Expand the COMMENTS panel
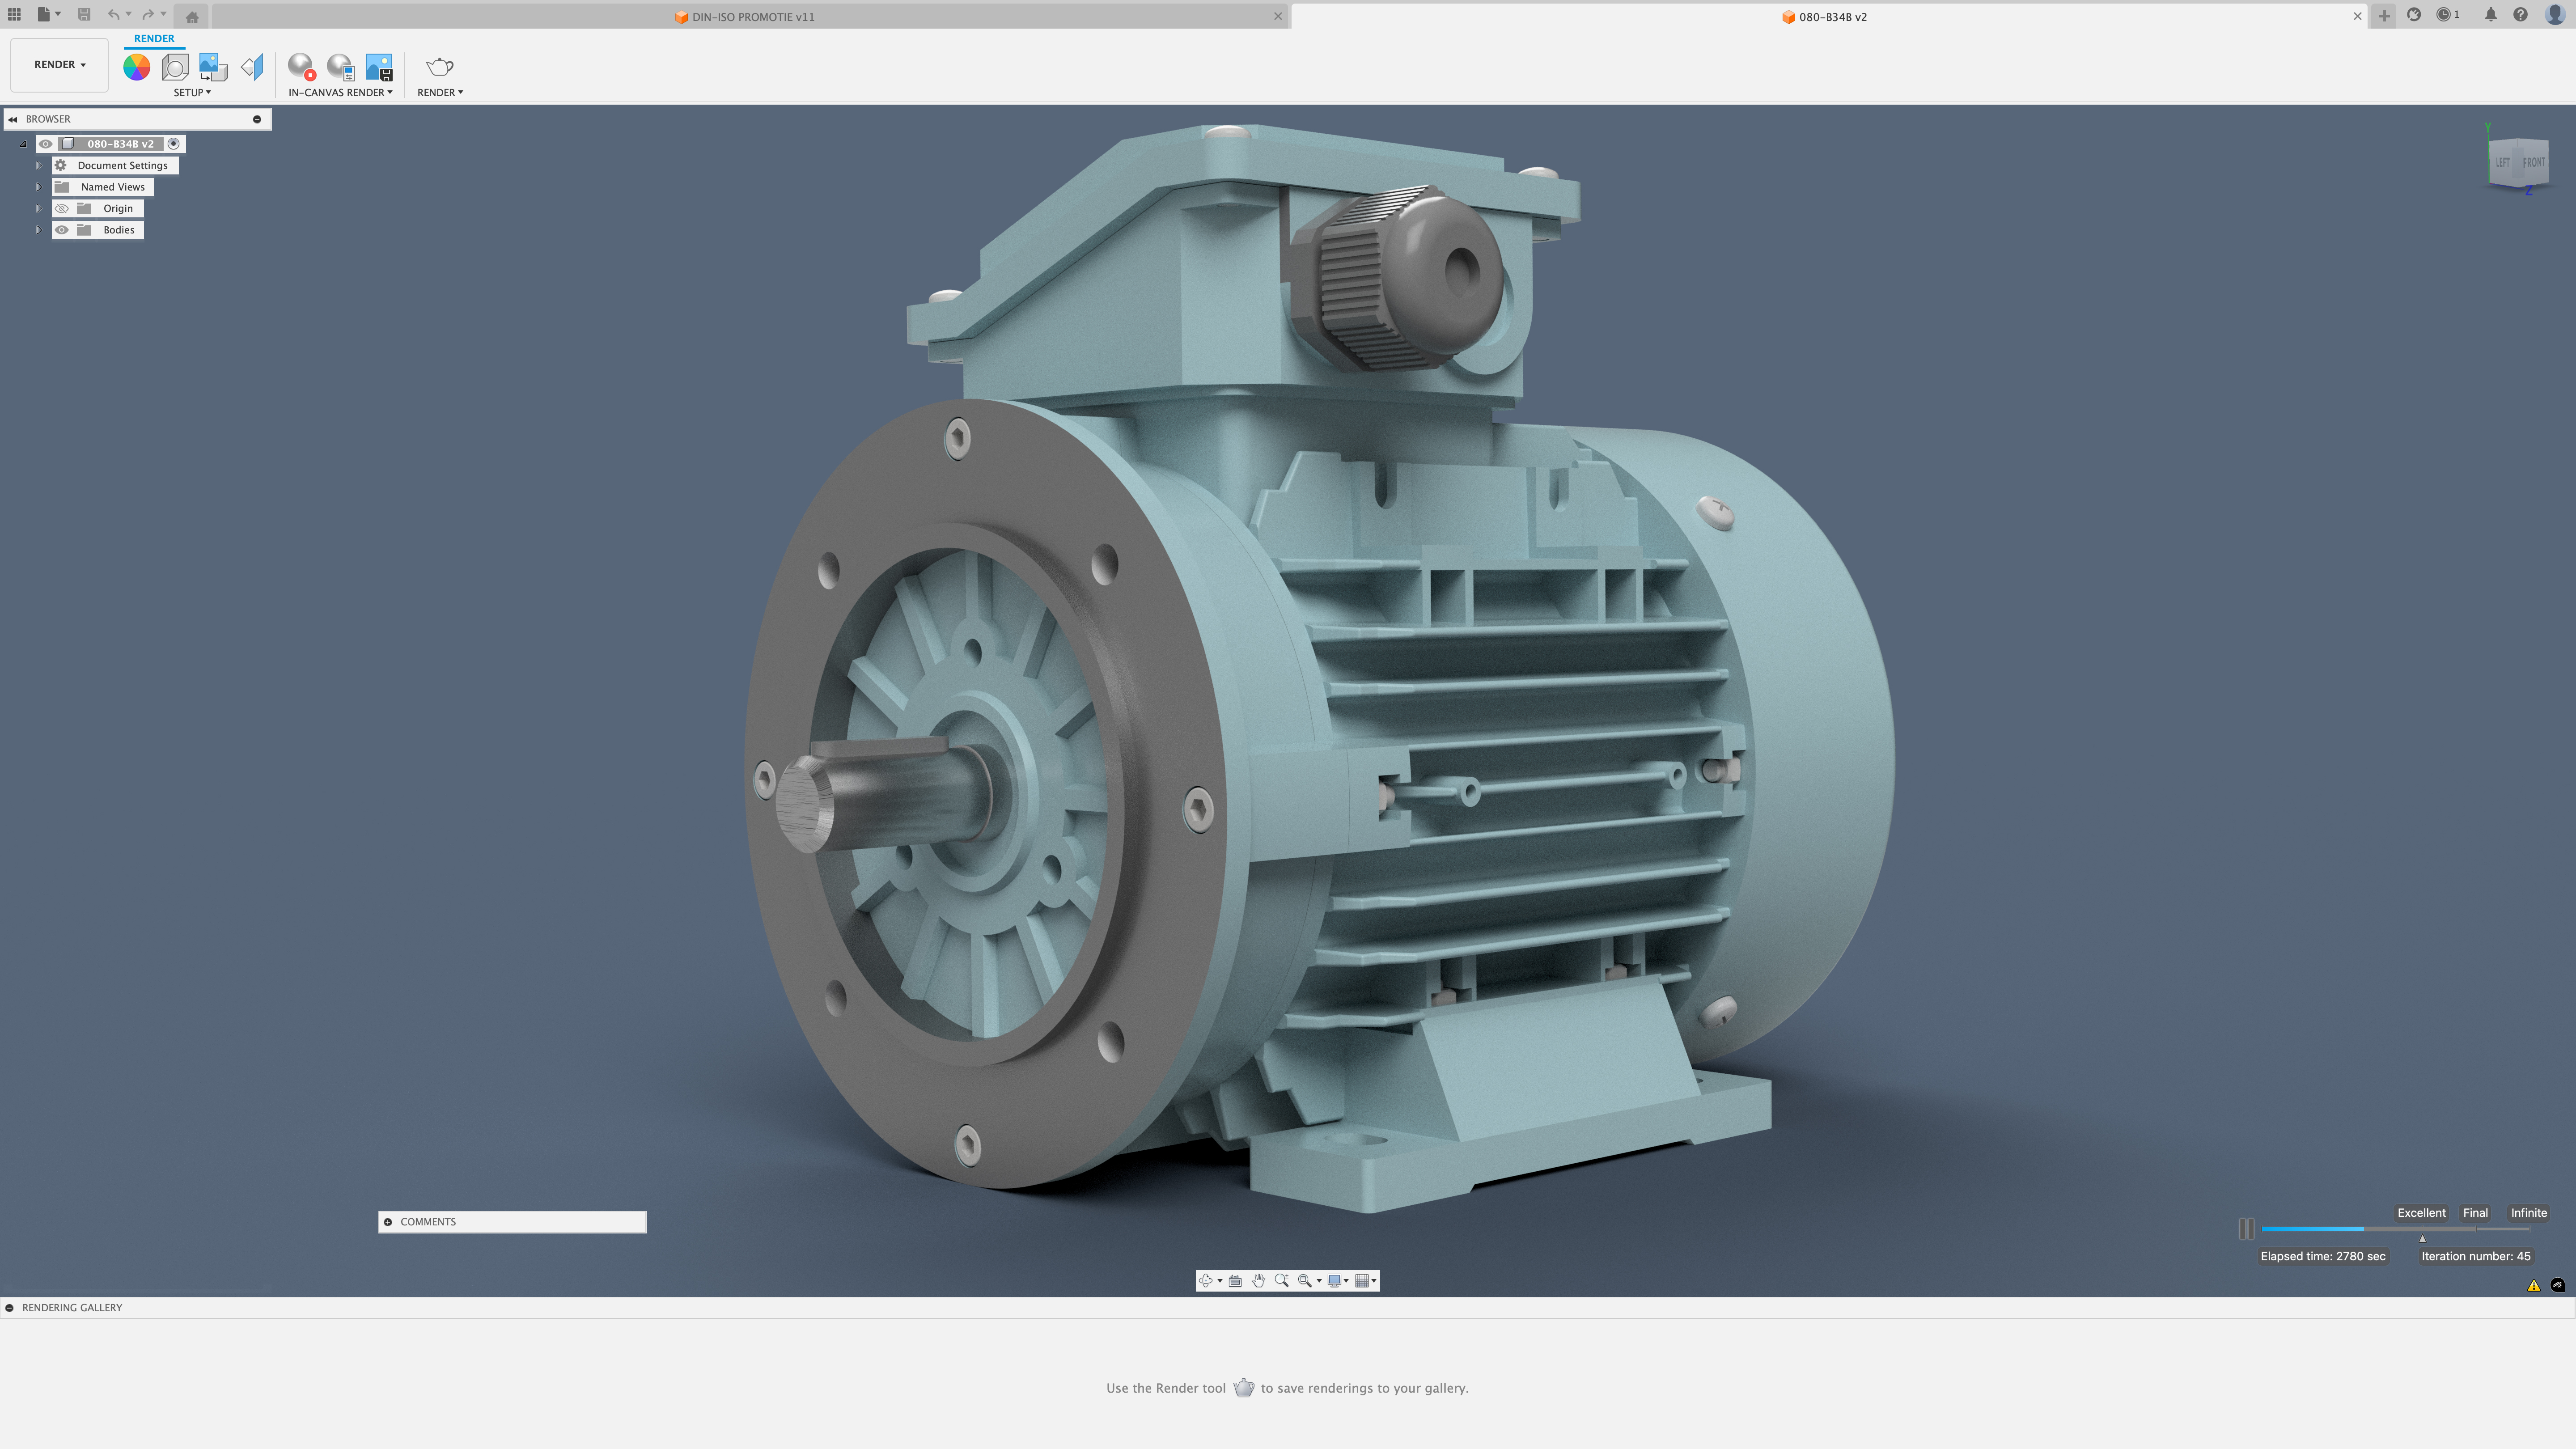2576x1449 pixels. pyautogui.click(x=388, y=1222)
